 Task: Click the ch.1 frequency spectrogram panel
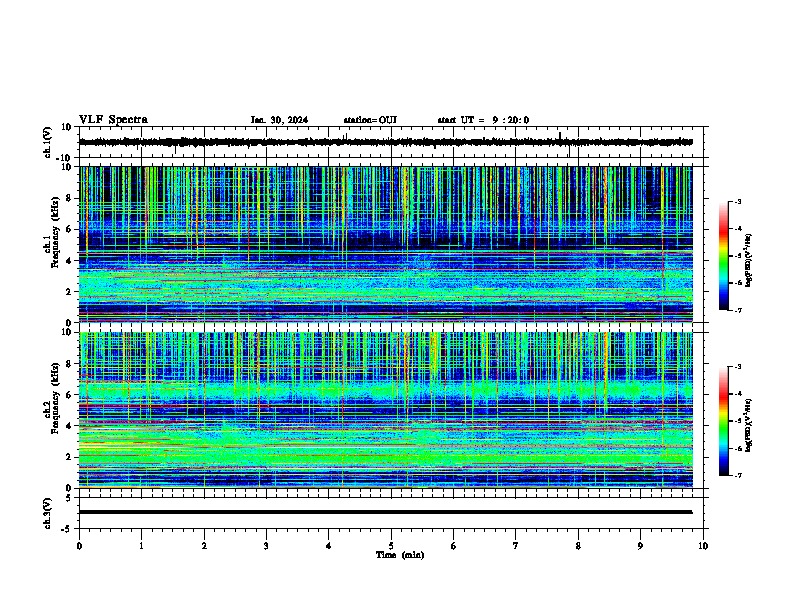[x=386, y=244]
